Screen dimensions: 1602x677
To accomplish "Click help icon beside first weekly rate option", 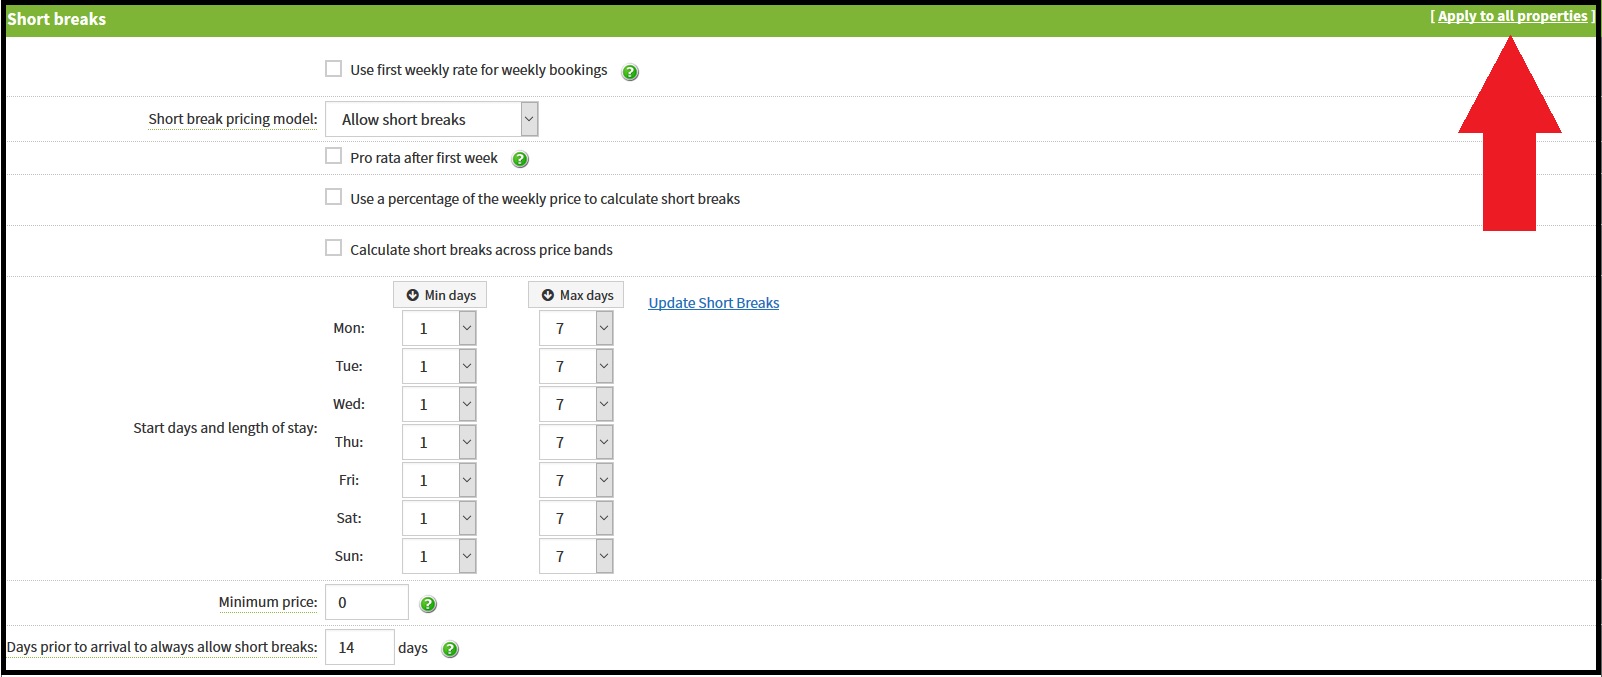I will 630,72.
